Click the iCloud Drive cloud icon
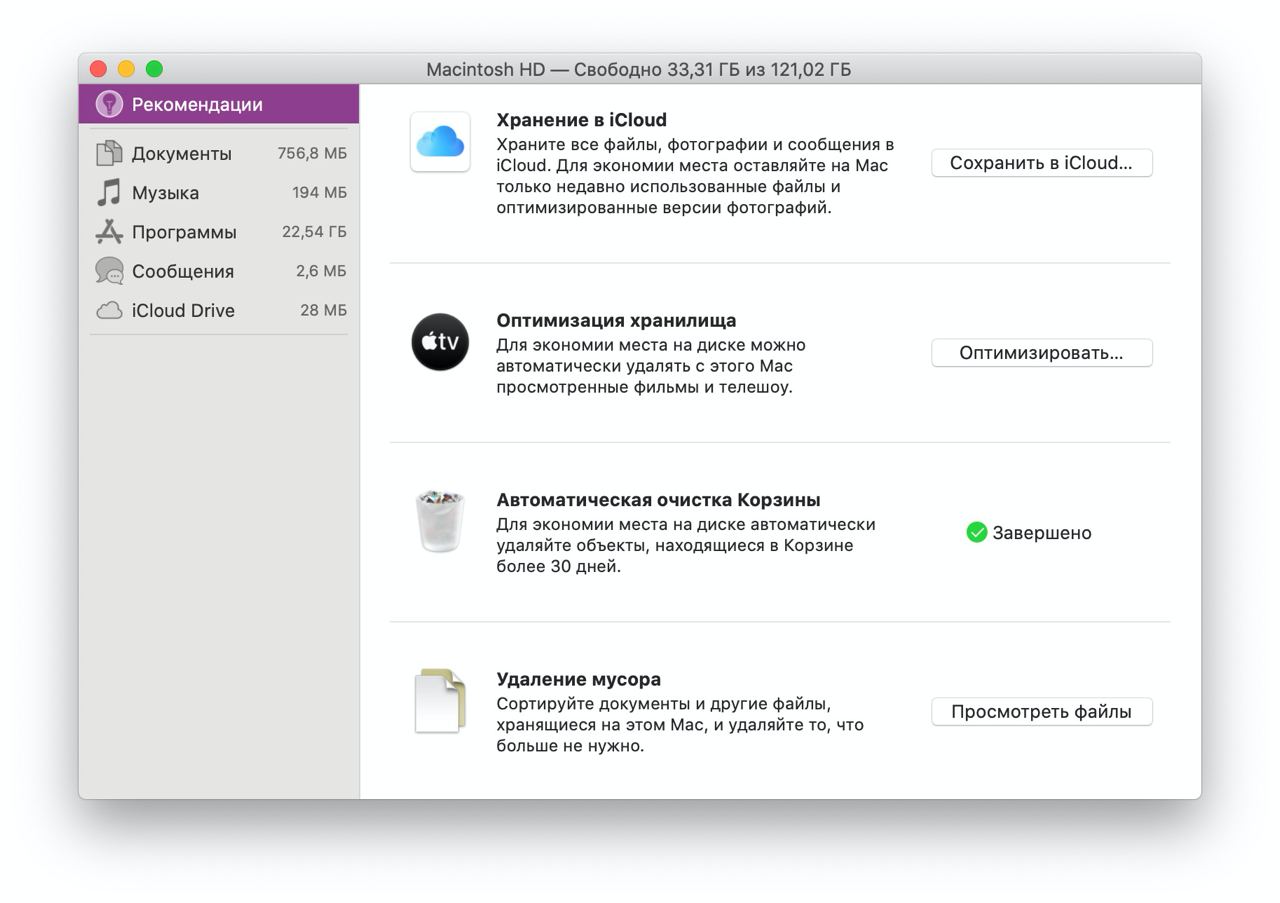Screen dimensions: 1280x903 point(109,311)
